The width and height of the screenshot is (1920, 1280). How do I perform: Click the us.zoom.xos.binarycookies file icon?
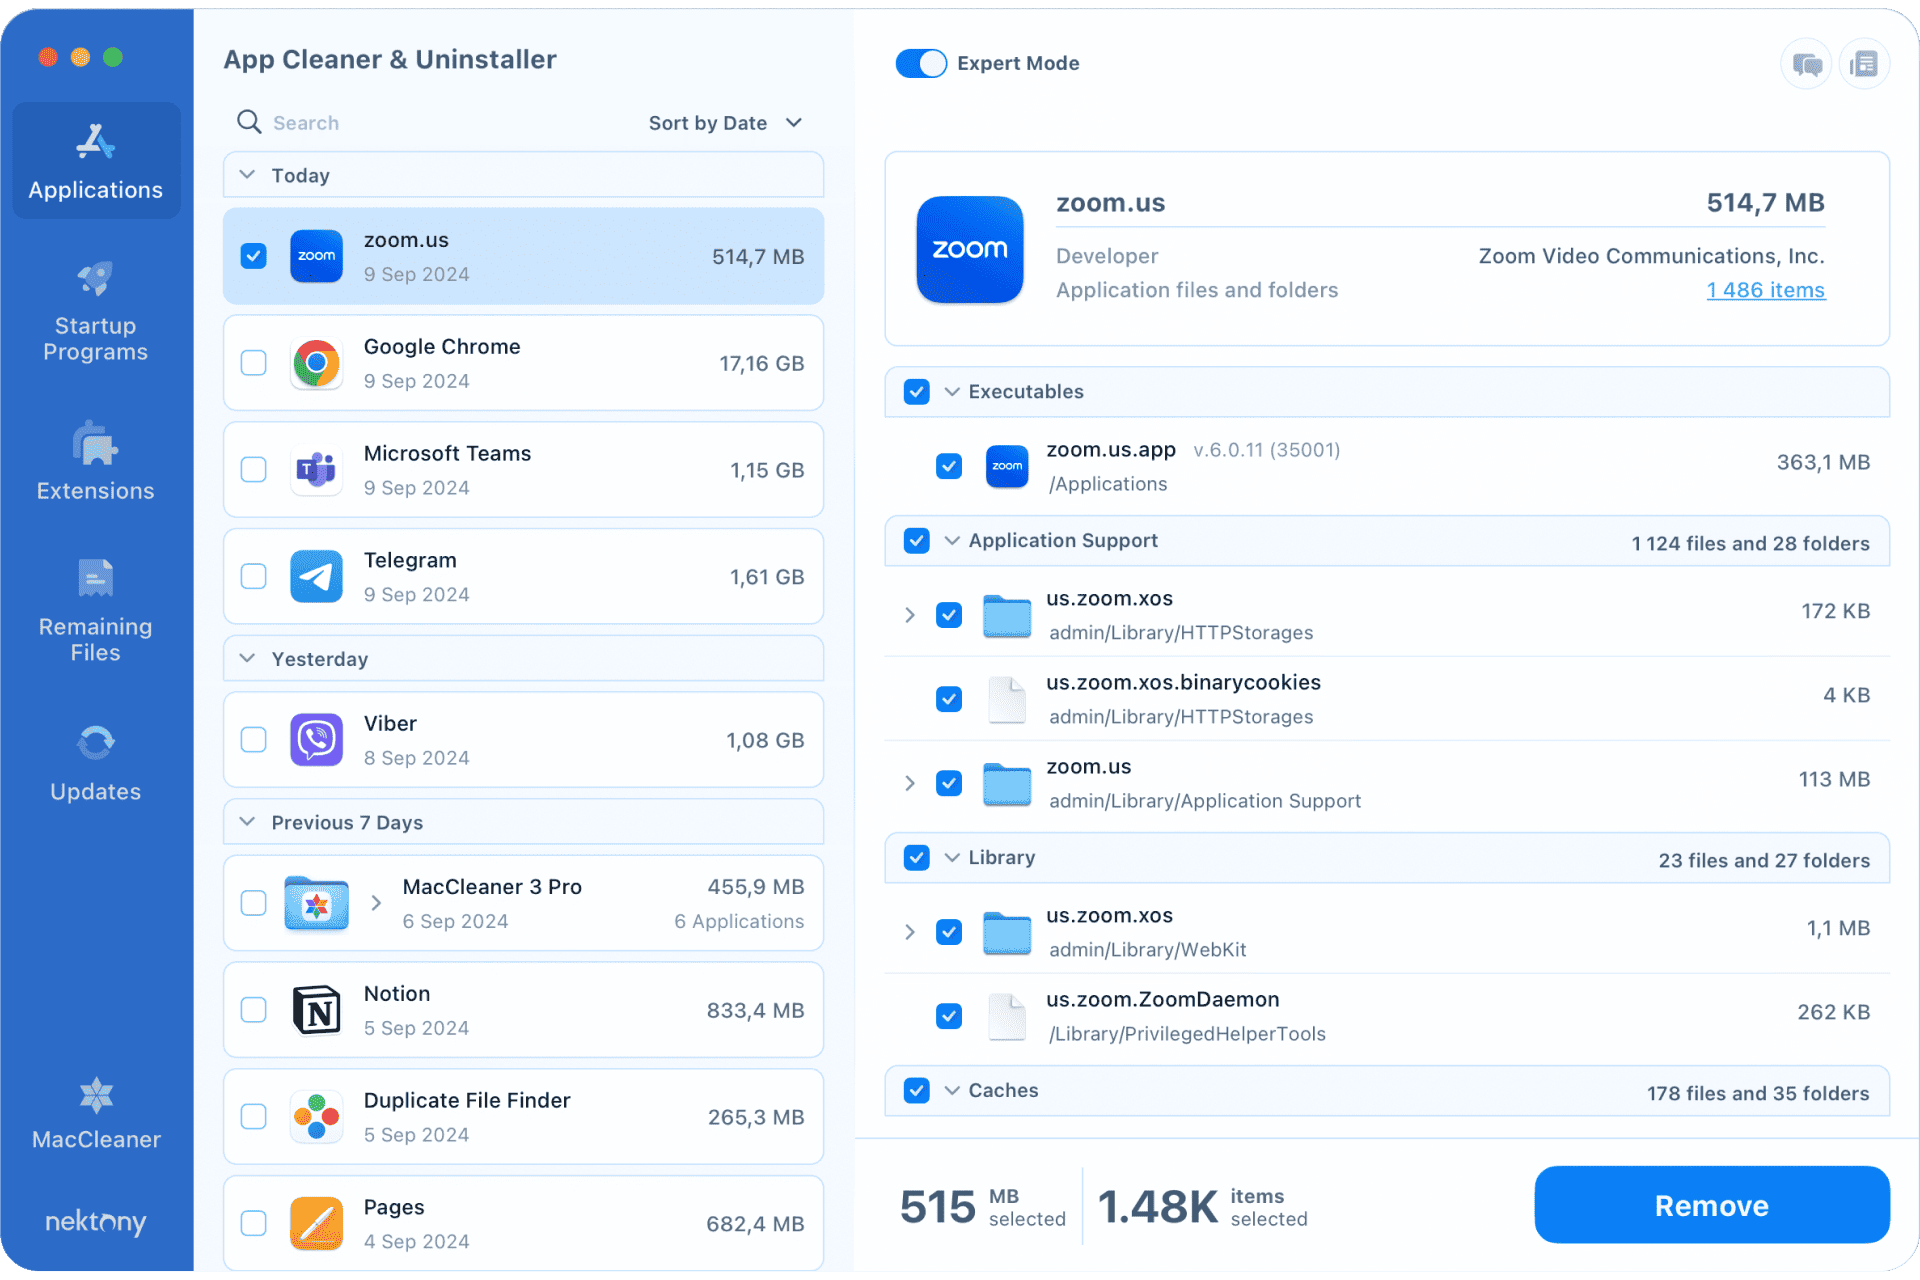coord(1007,699)
